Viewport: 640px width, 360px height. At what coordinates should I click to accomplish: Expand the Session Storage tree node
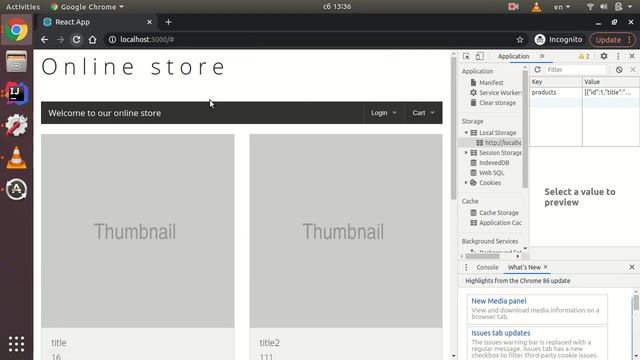tap(466, 153)
